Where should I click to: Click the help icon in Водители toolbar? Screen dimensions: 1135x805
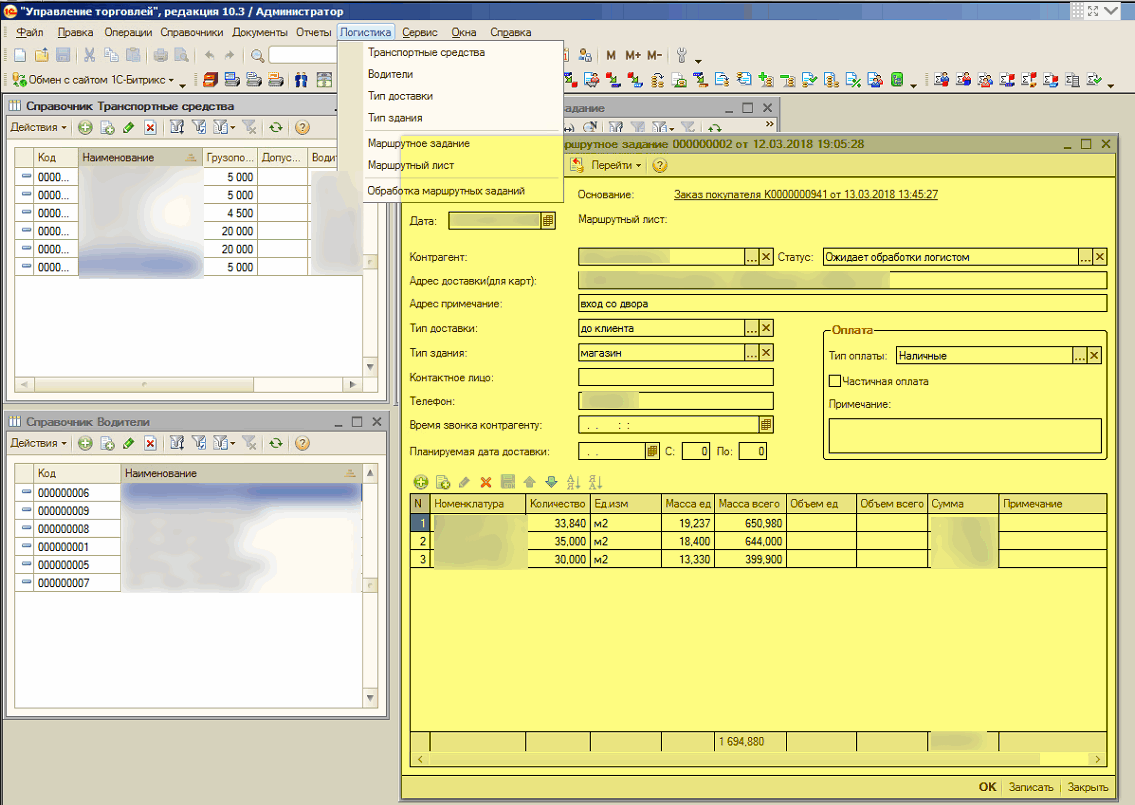click(x=301, y=443)
